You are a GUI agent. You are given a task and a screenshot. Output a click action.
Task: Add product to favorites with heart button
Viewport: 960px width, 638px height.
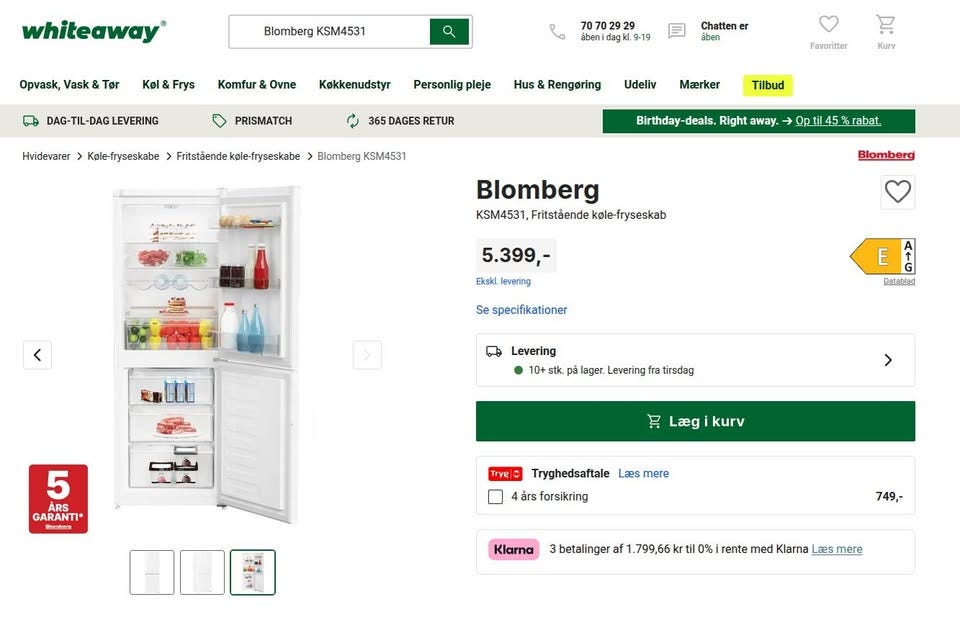(897, 192)
